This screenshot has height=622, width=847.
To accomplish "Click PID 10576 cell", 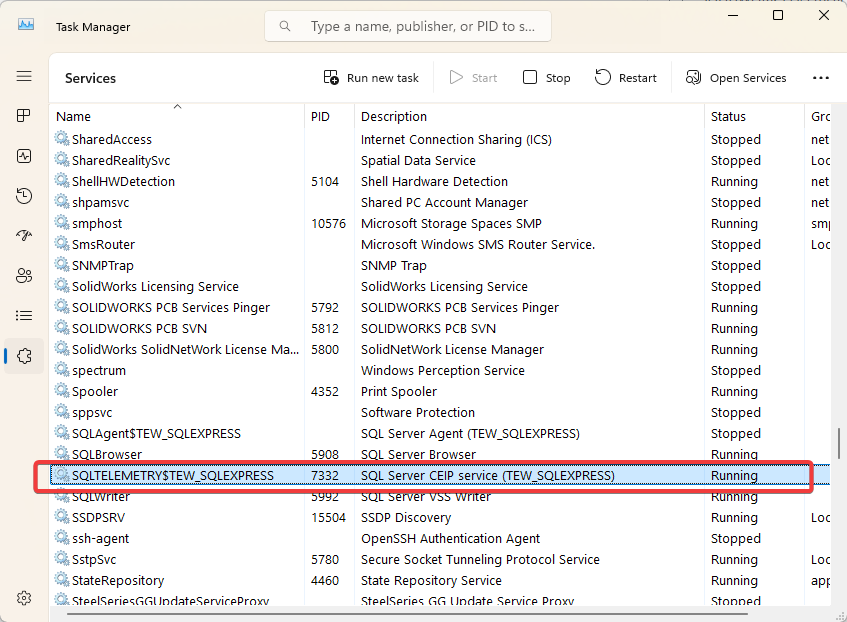I will tap(328, 224).
